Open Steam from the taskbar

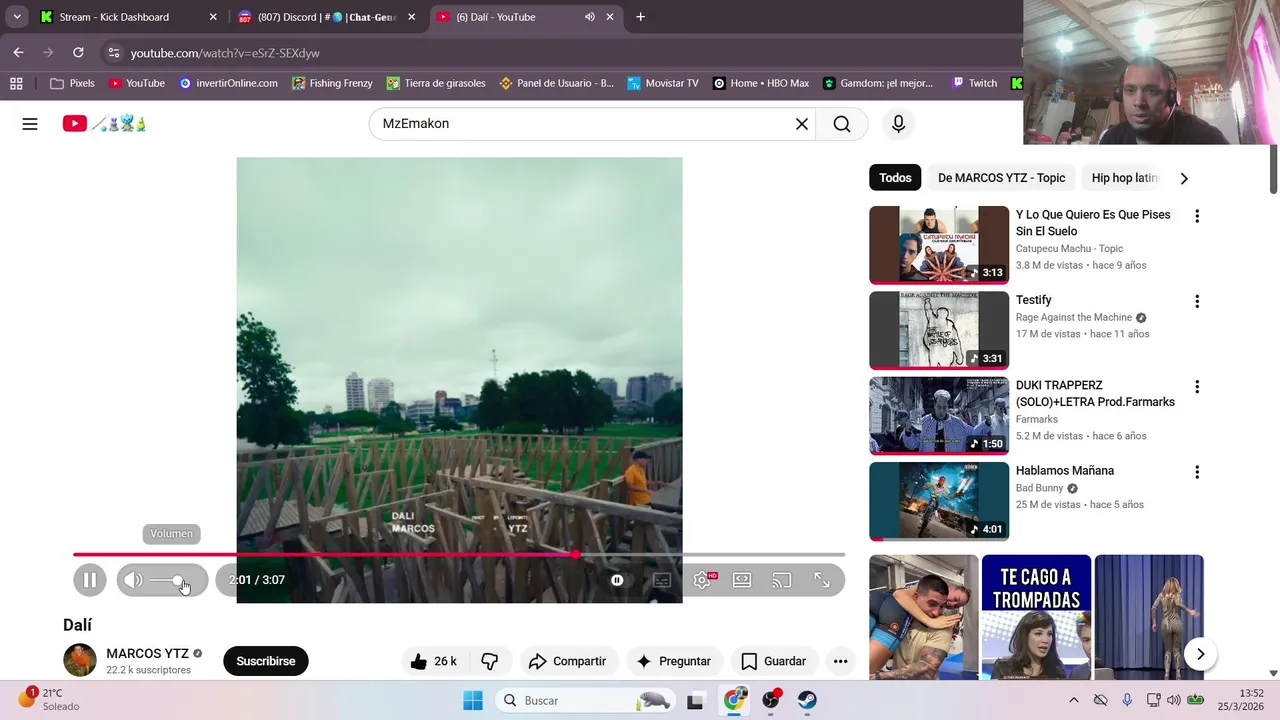[807, 700]
